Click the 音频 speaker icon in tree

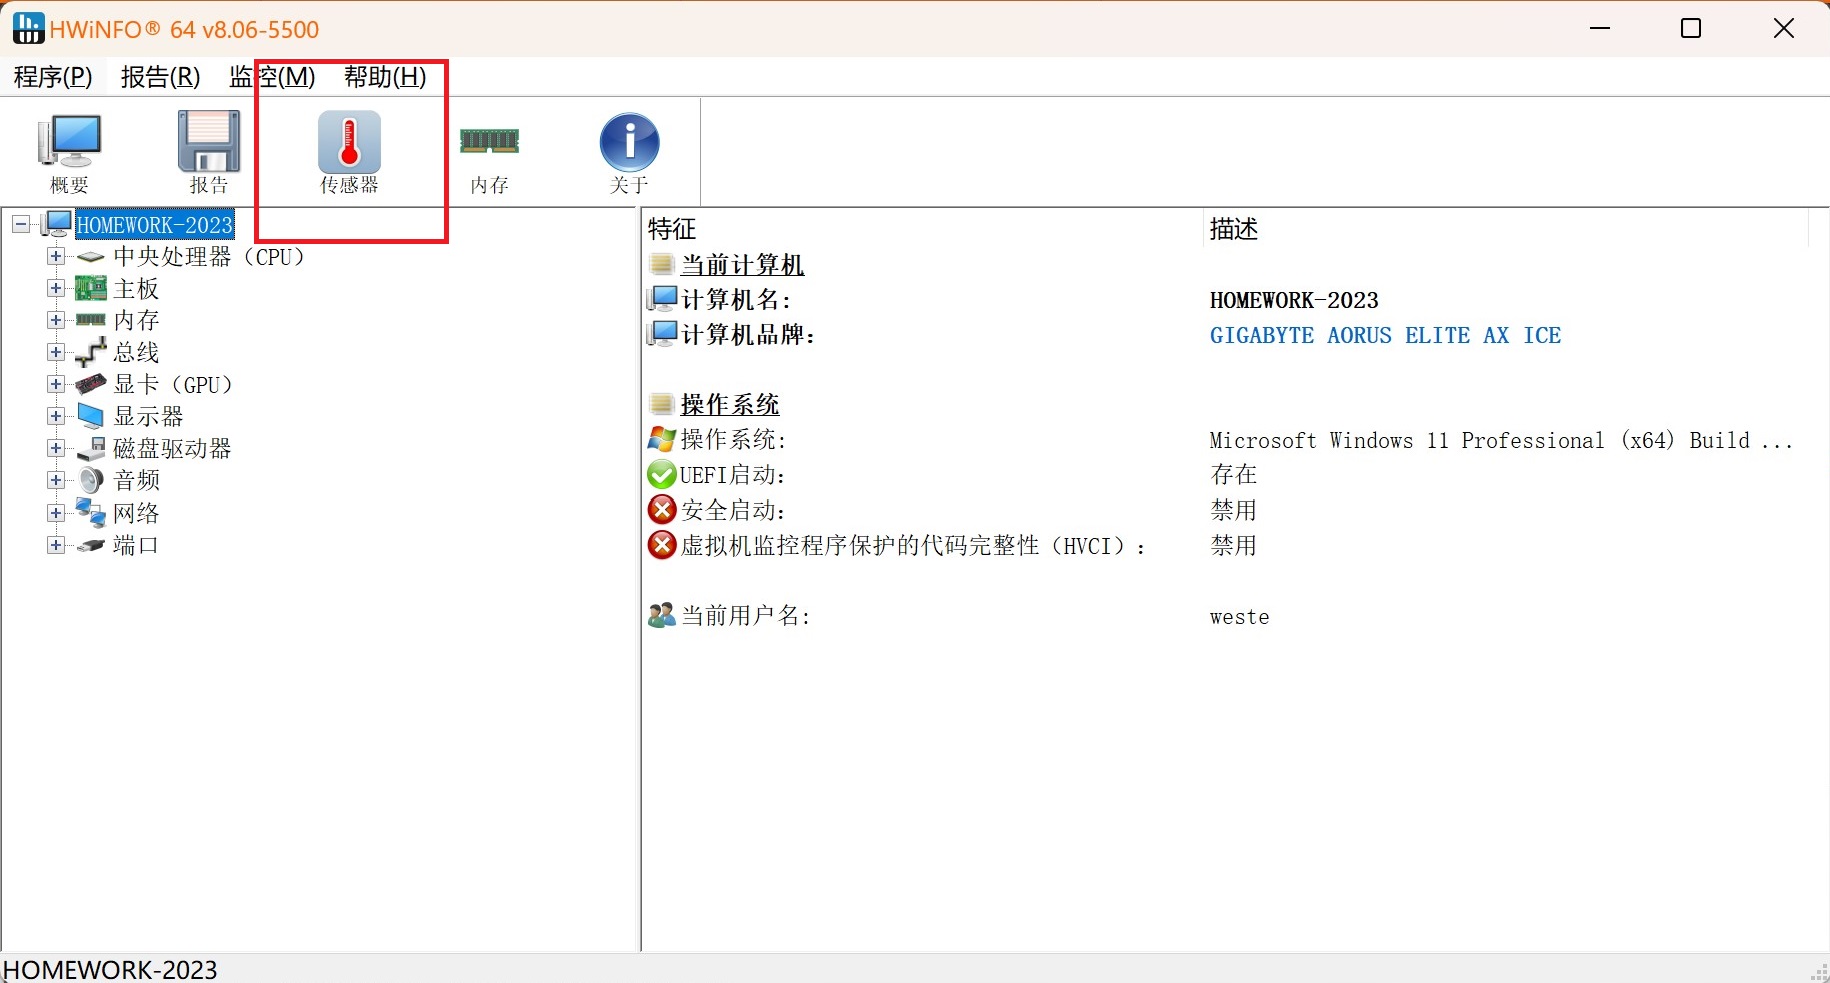(x=91, y=480)
